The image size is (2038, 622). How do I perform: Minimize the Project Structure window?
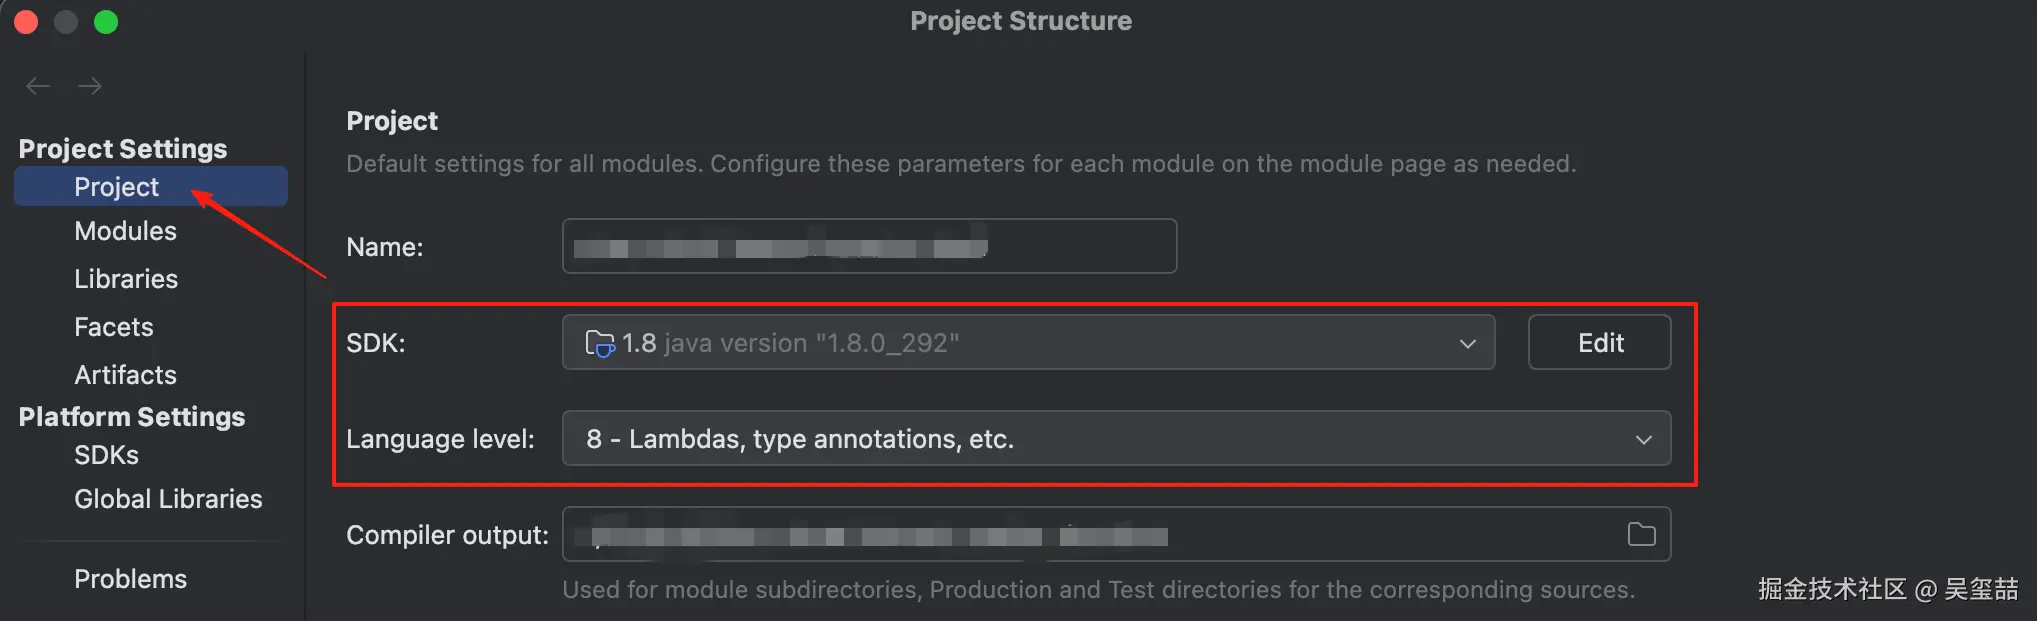(x=66, y=22)
